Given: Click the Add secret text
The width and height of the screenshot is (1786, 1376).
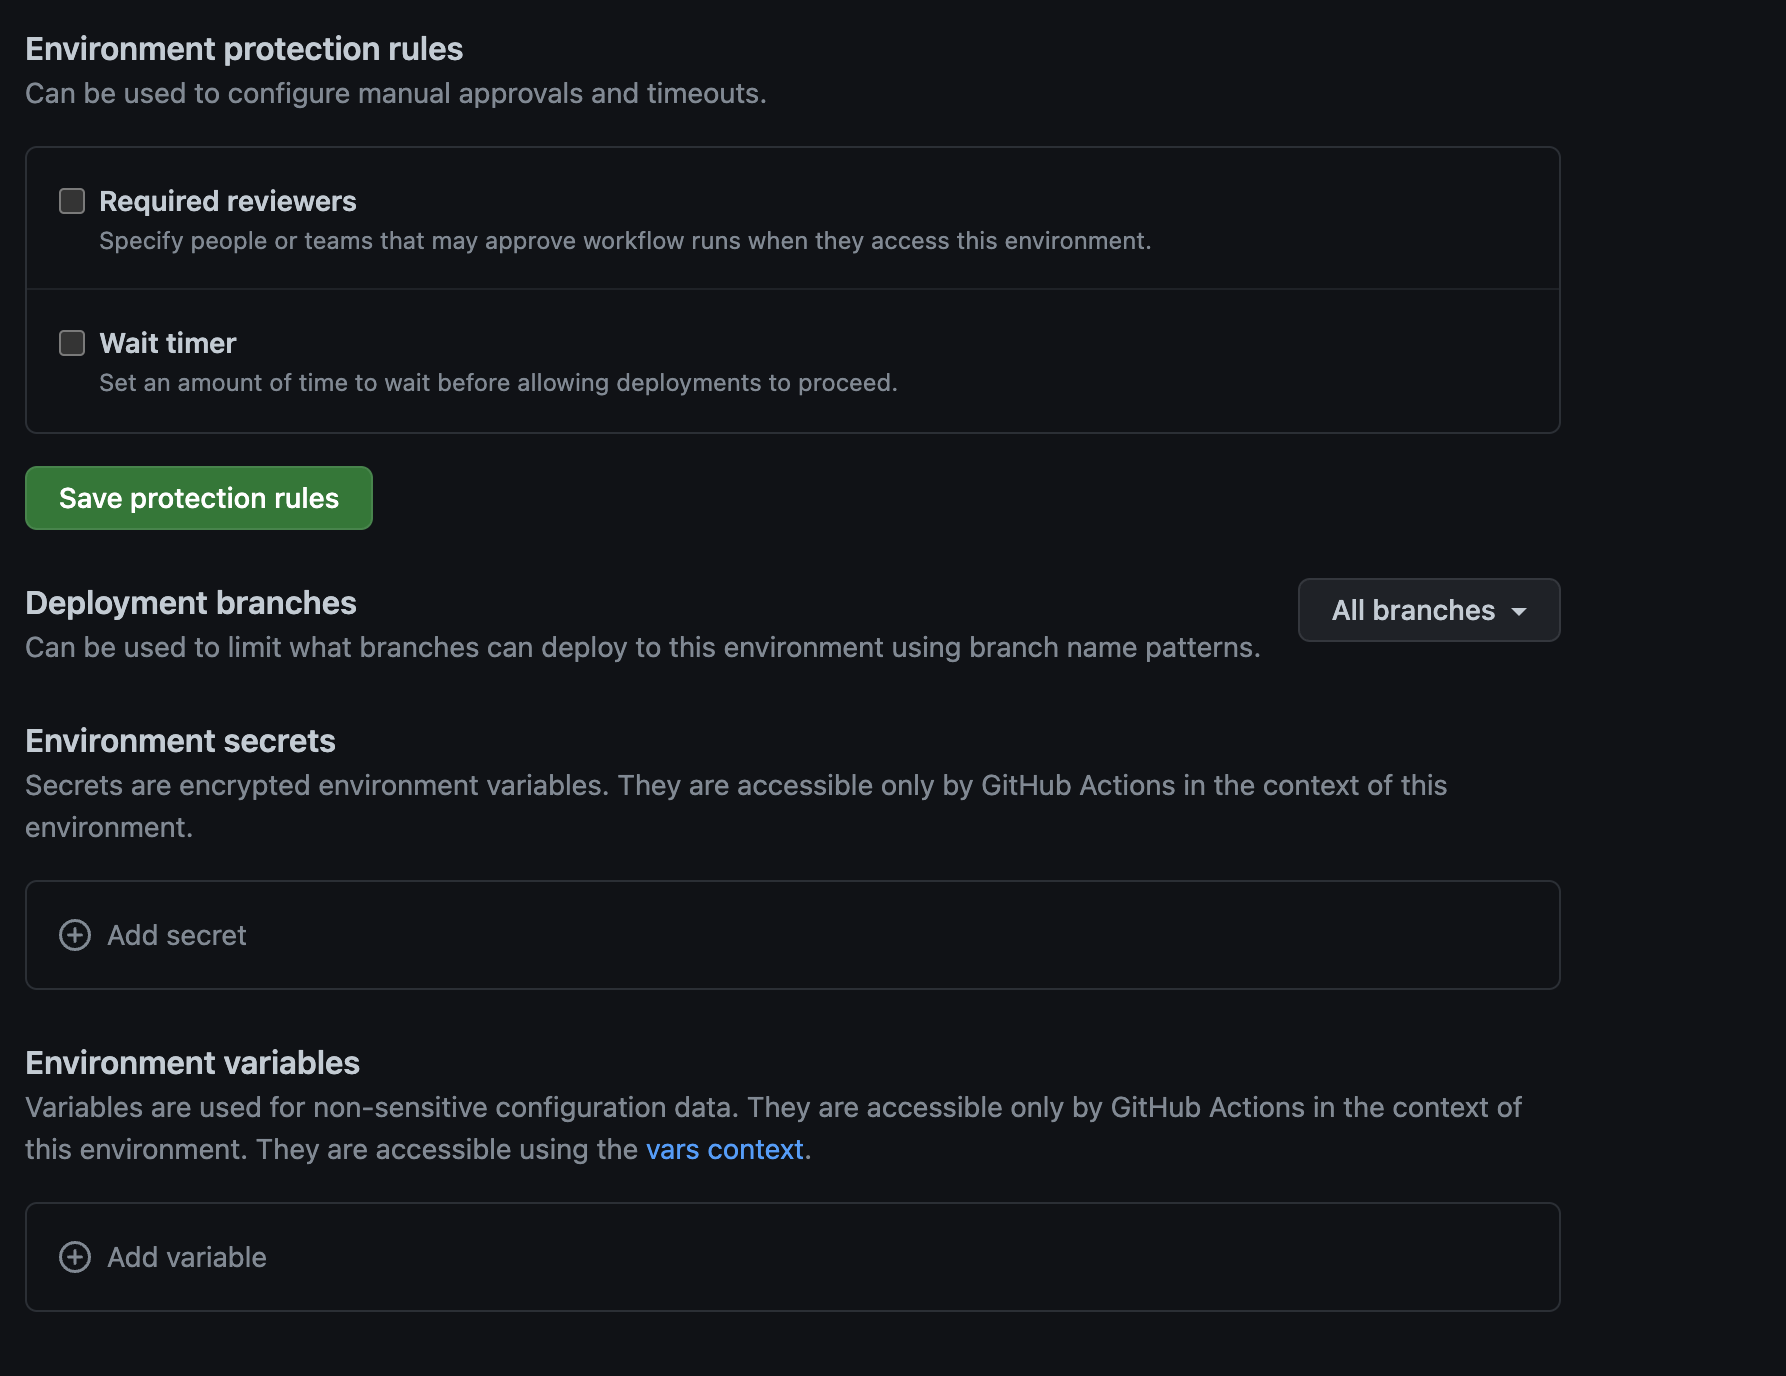Looking at the screenshot, I should [x=177, y=935].
